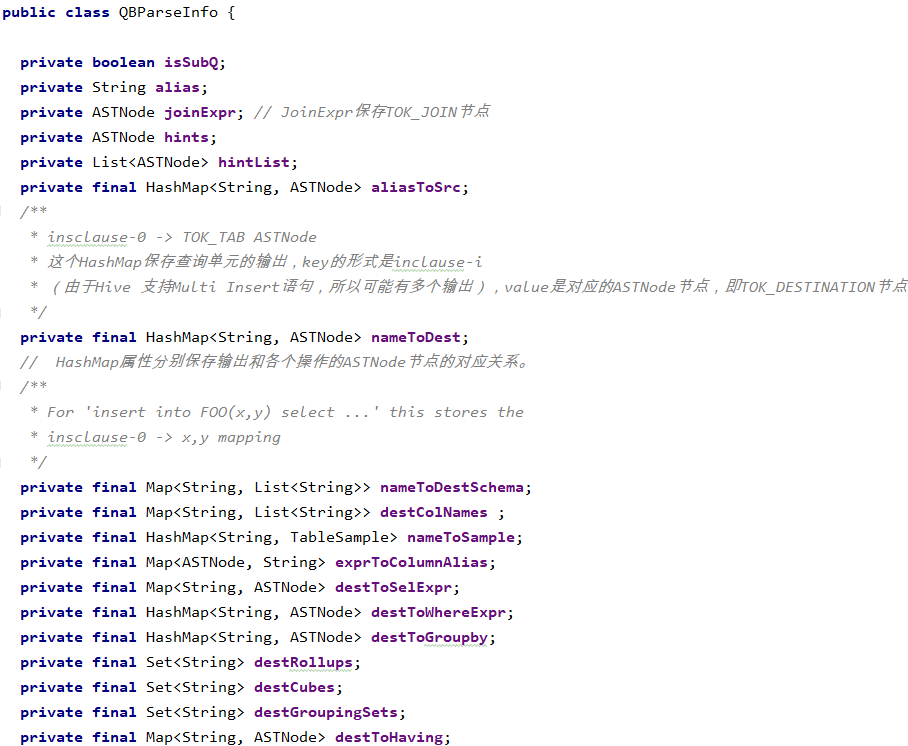Click on the TableSample type

click(x=339, y=537)
